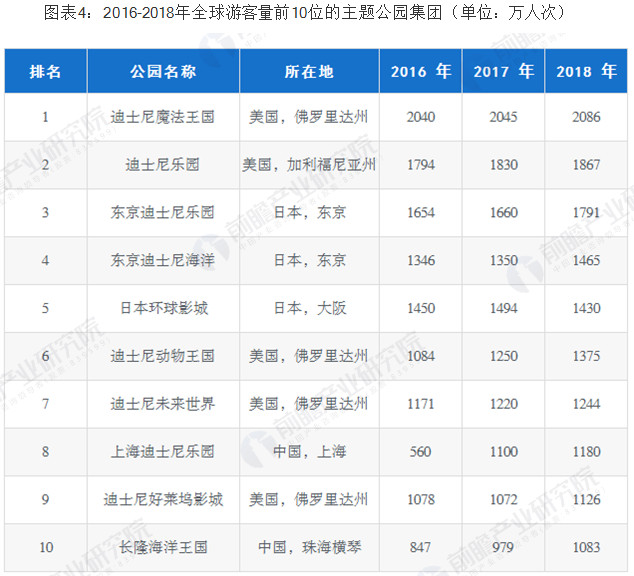
Task: Select the 迪士尼乐园 cell in rank 2 row
Action: 163,165
